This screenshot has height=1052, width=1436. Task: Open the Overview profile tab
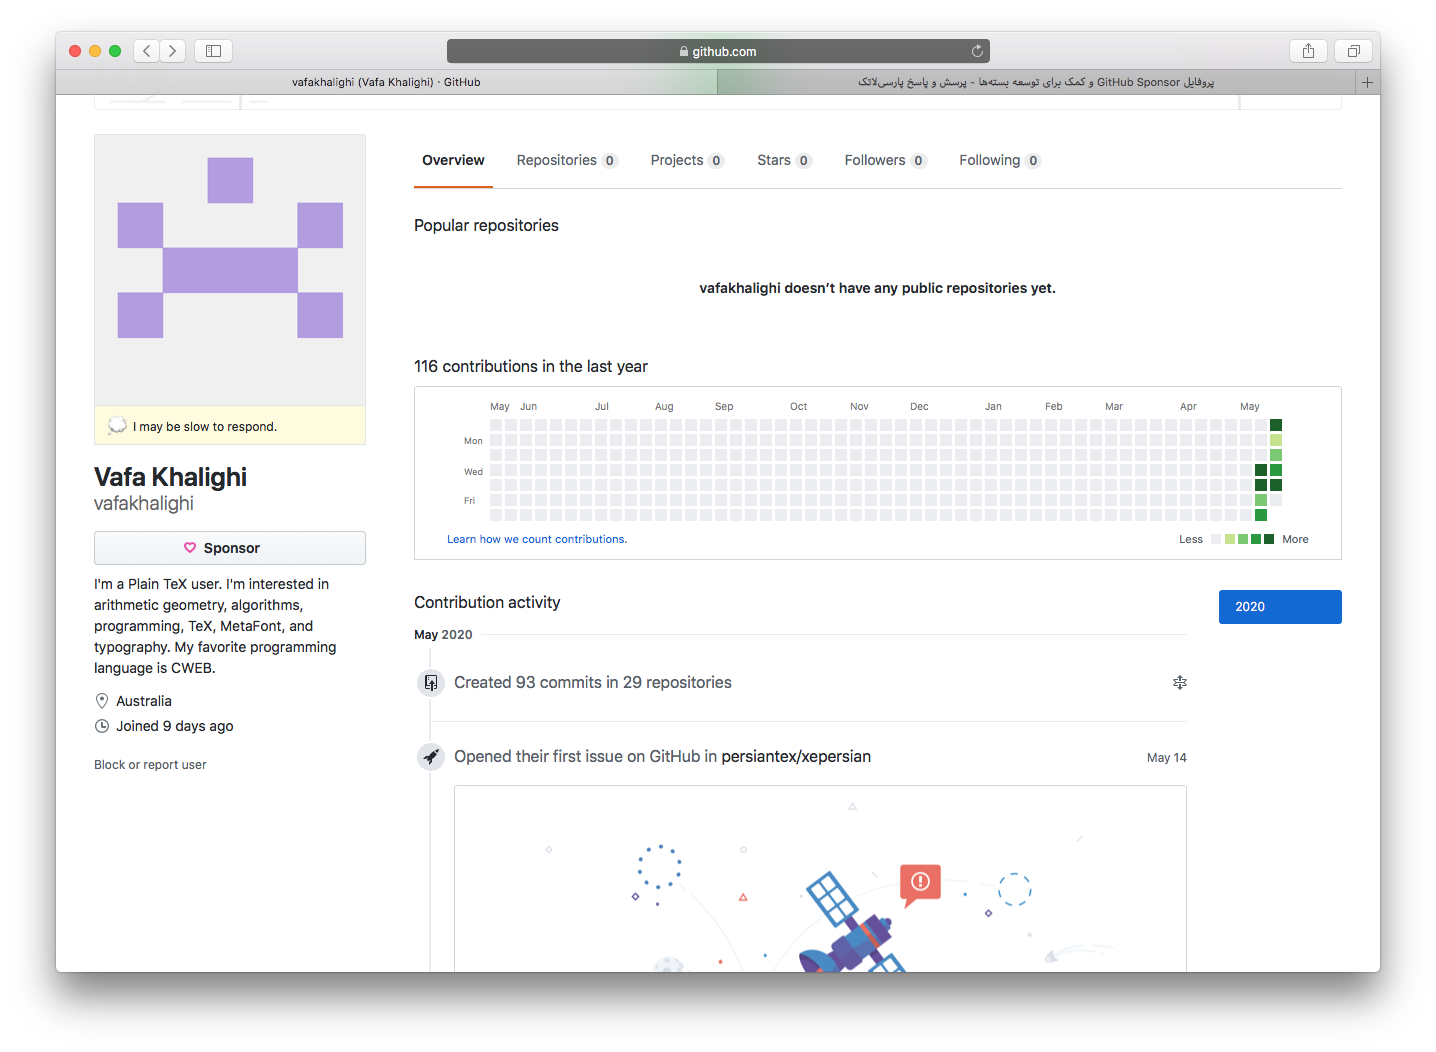pyautogui.click(x=453, y=160)
